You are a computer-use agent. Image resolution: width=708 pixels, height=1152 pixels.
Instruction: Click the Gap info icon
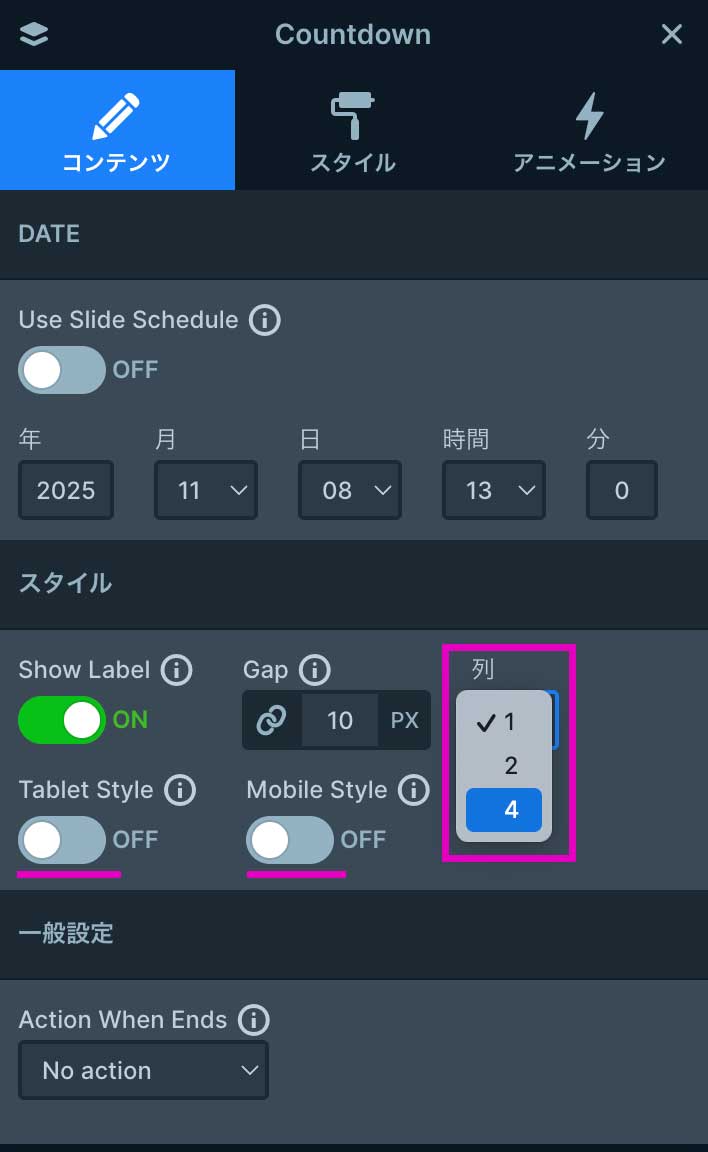click(314, 670)
